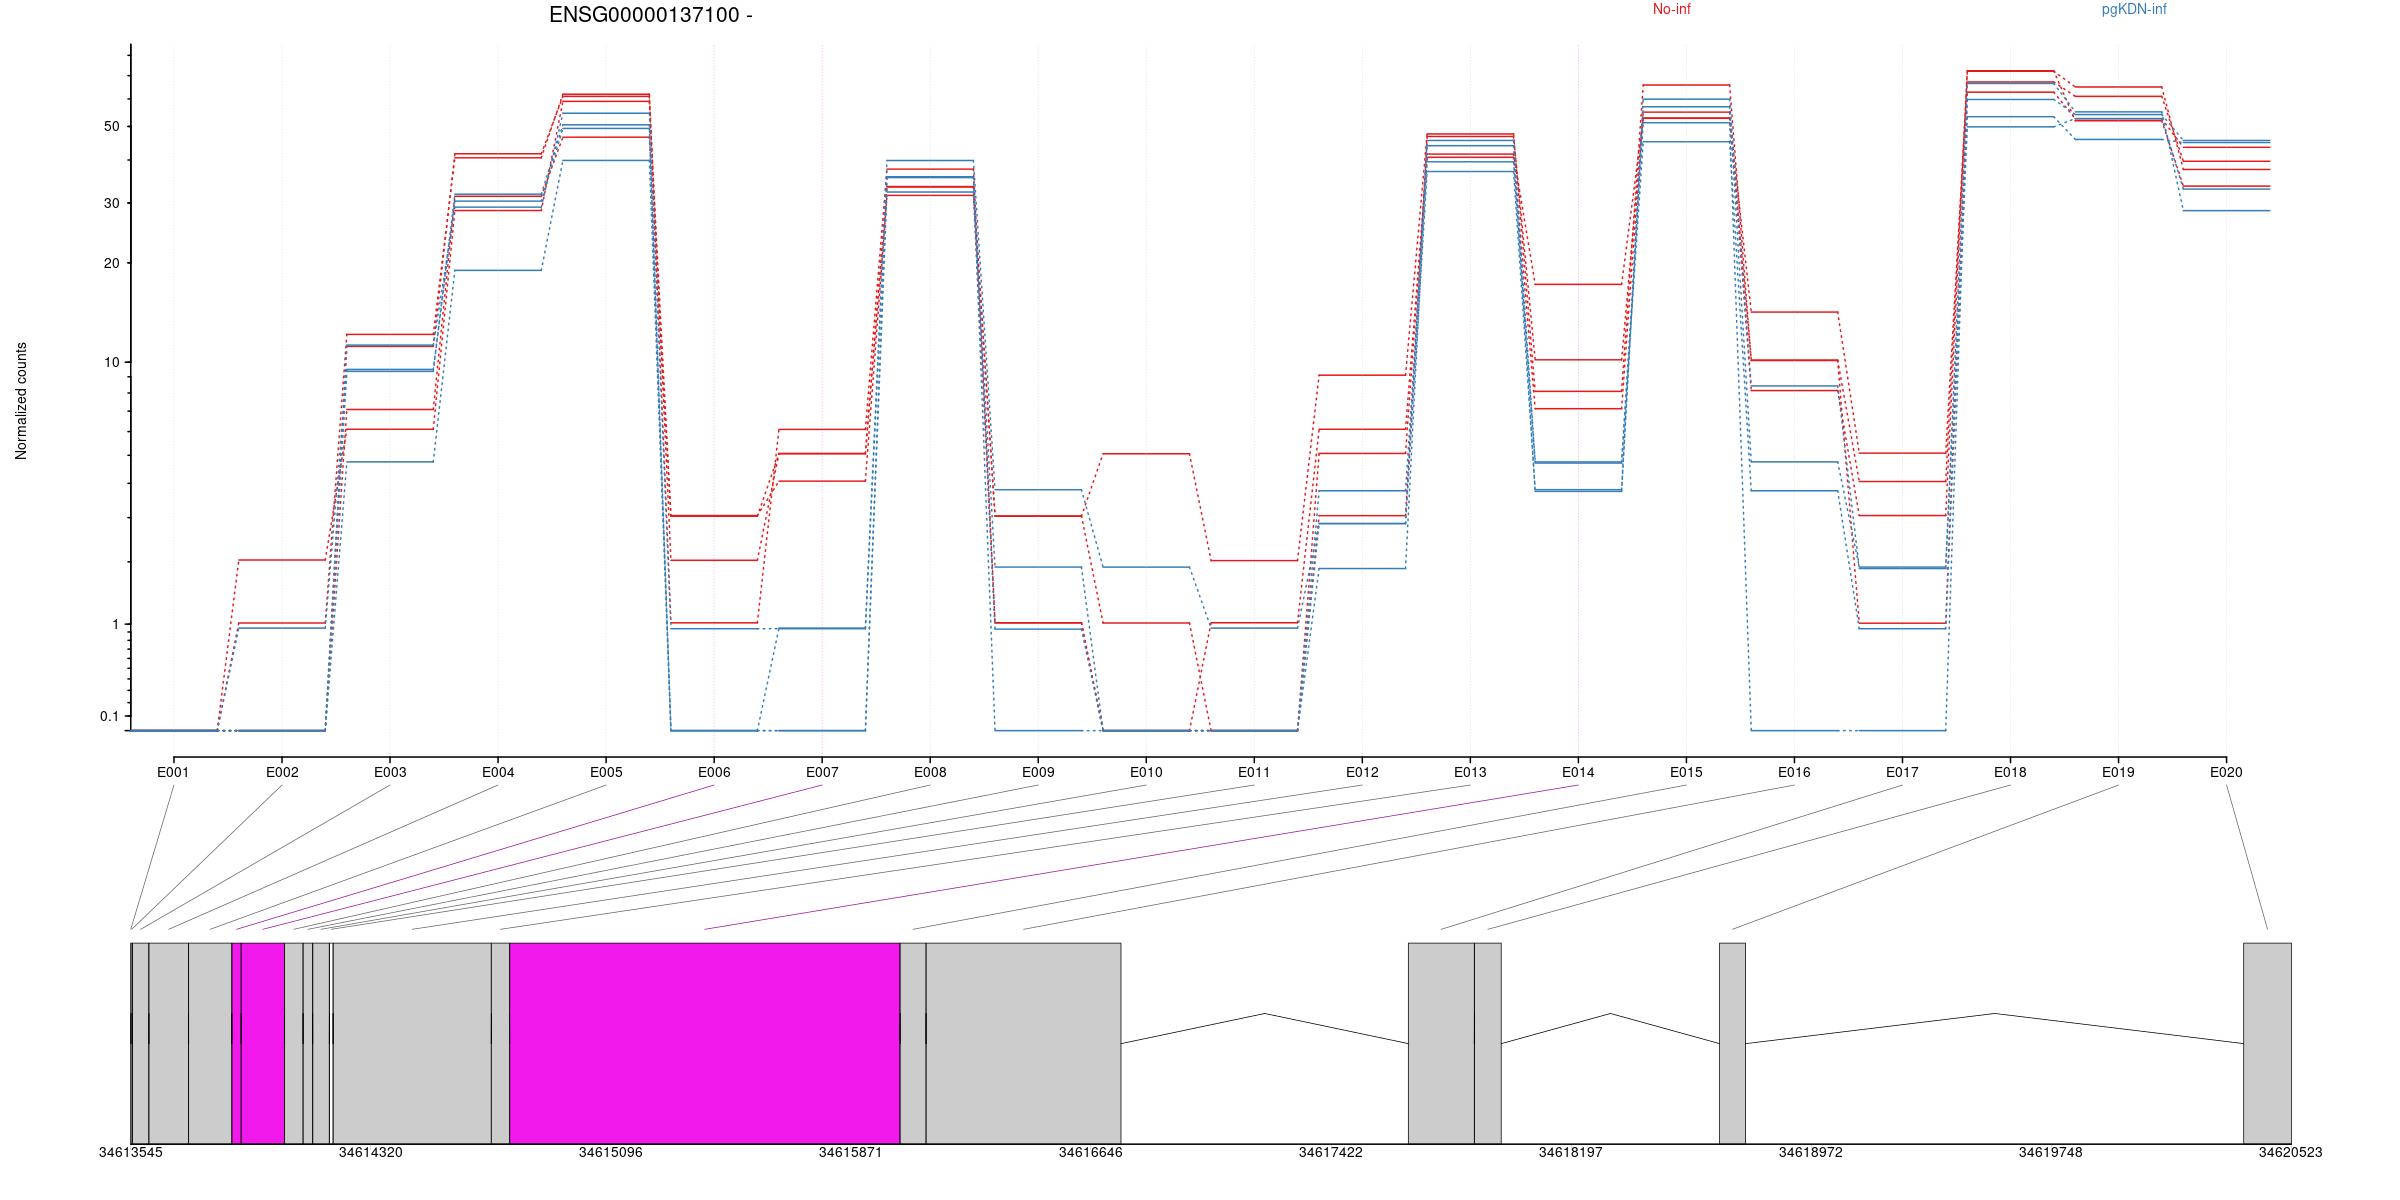This screenshot has width=2400, height=1200.
Task: Click the y-axis tick label 20
Action: pos(111,263)
